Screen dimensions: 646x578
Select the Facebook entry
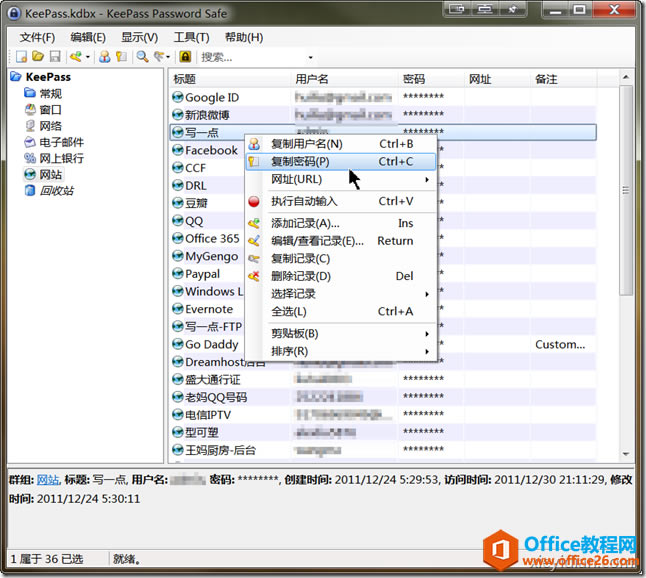click(x=211, y=150)
